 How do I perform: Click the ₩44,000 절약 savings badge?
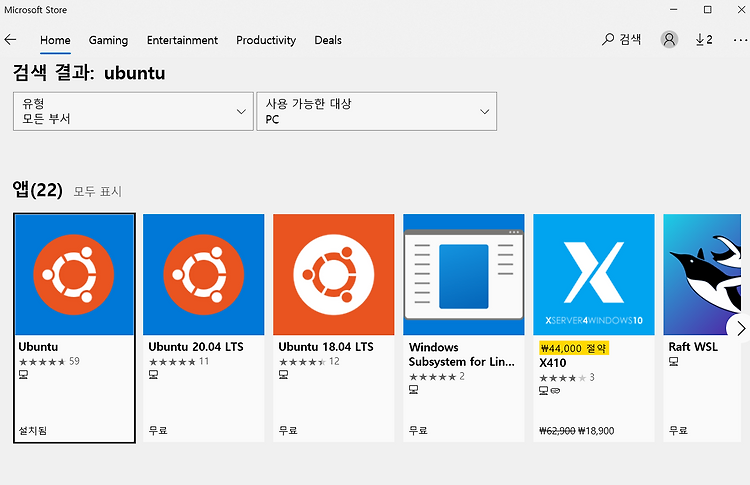tap(574, 348)
